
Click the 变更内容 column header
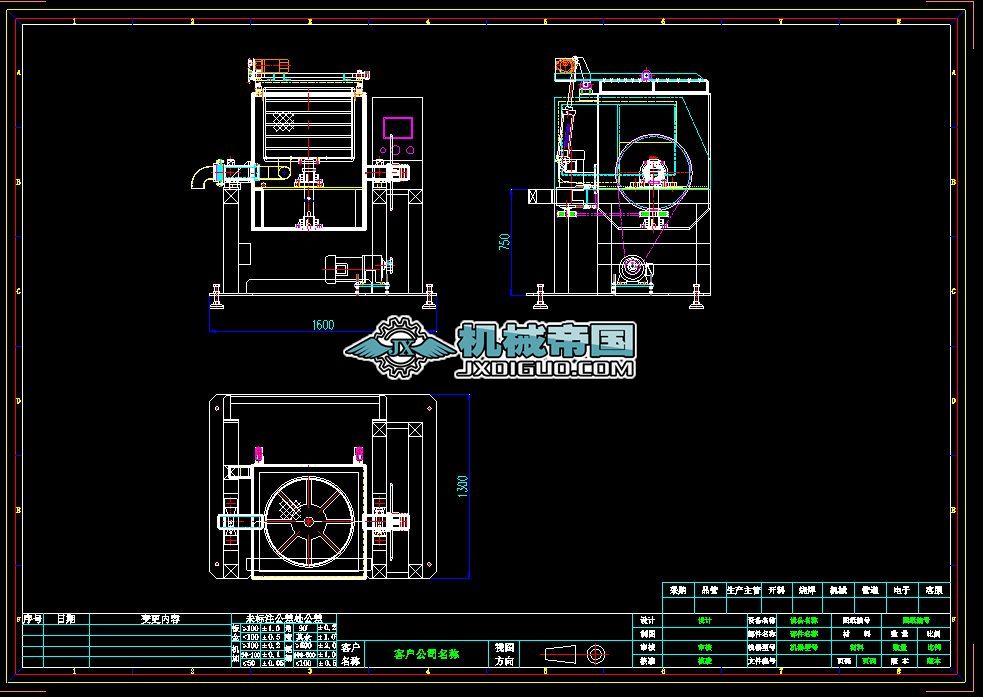[160, 619]
